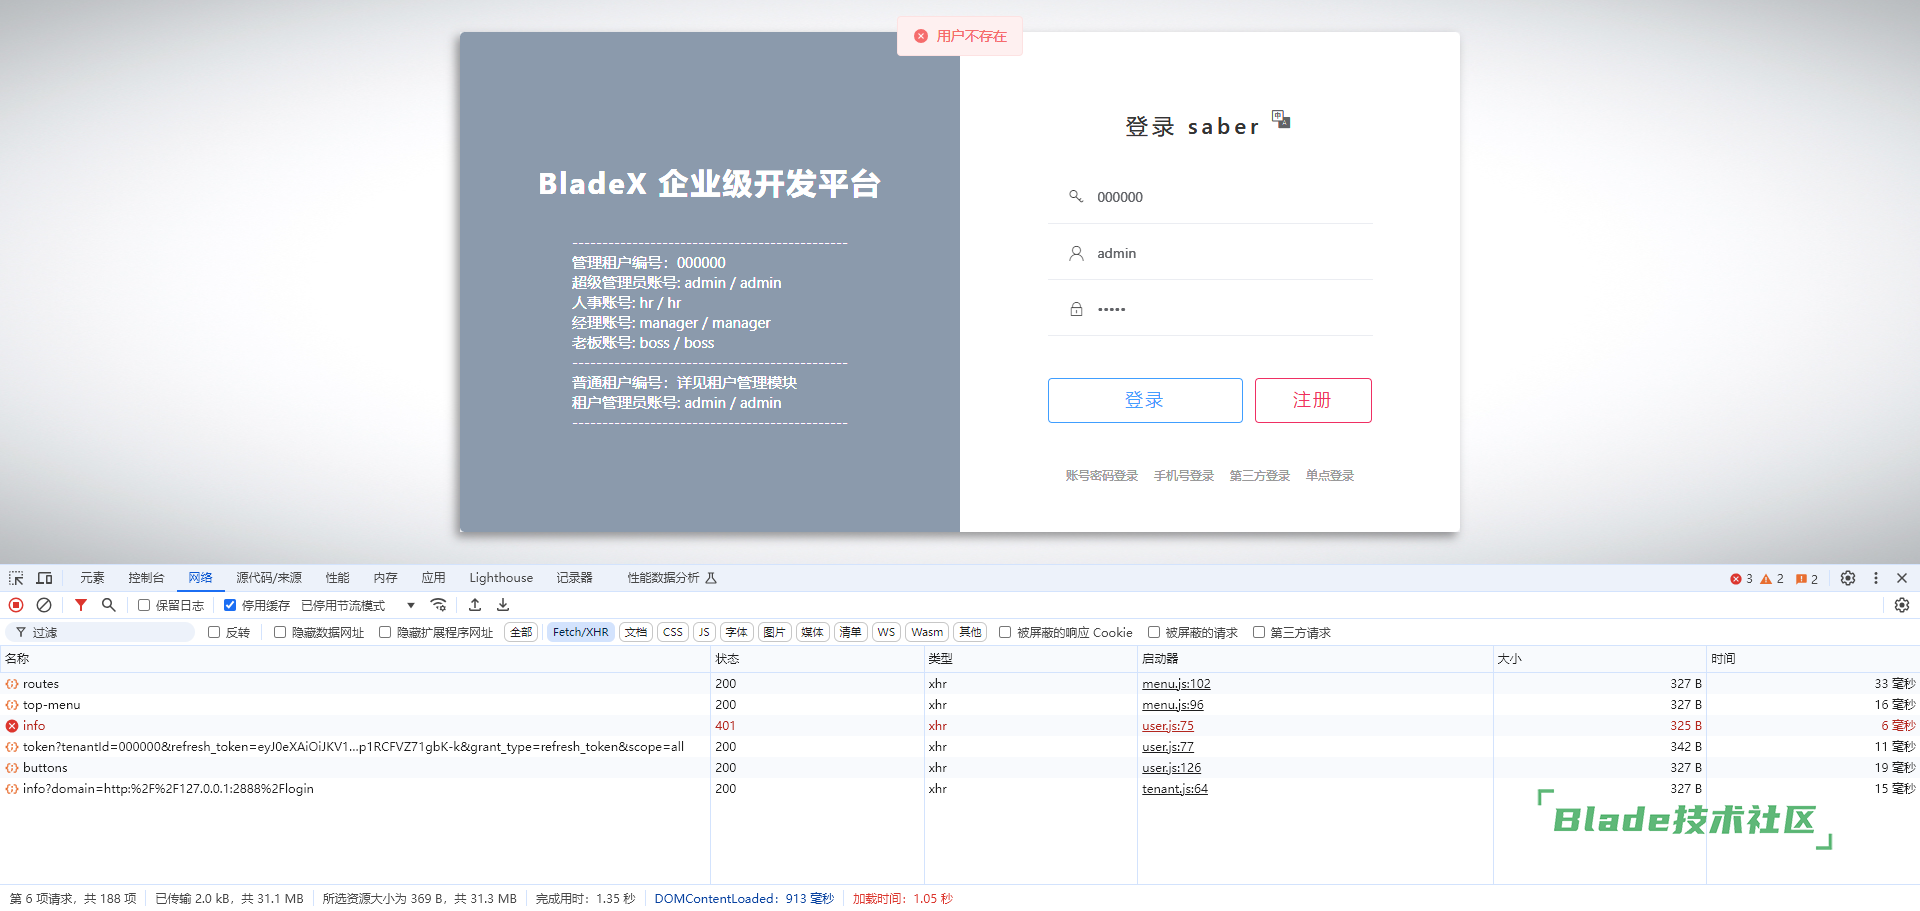Click the import HAR upload icon
The width and height of the screenshot is (1920, 911).
[x=475, y=605]
